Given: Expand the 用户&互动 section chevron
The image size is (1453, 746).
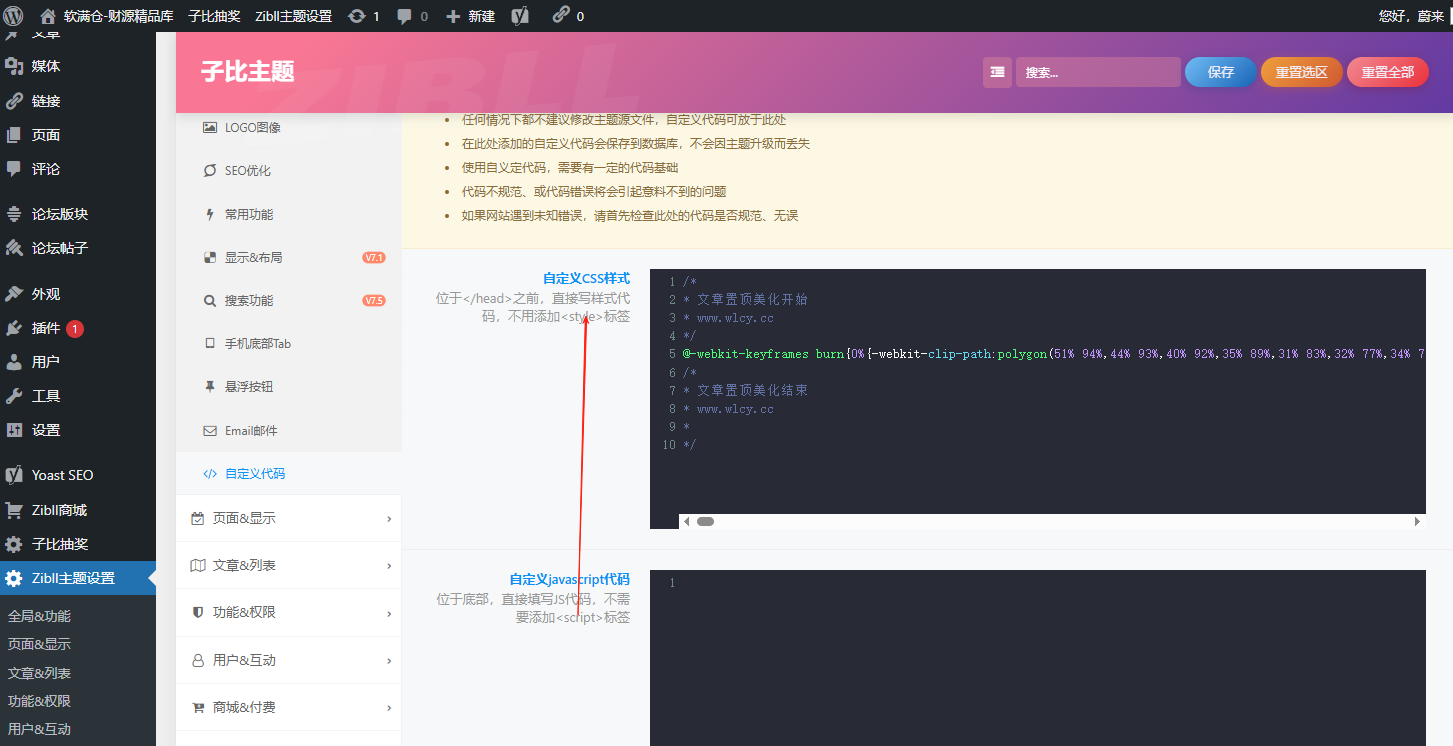Looking at the screenshot, I should (389, 660).
